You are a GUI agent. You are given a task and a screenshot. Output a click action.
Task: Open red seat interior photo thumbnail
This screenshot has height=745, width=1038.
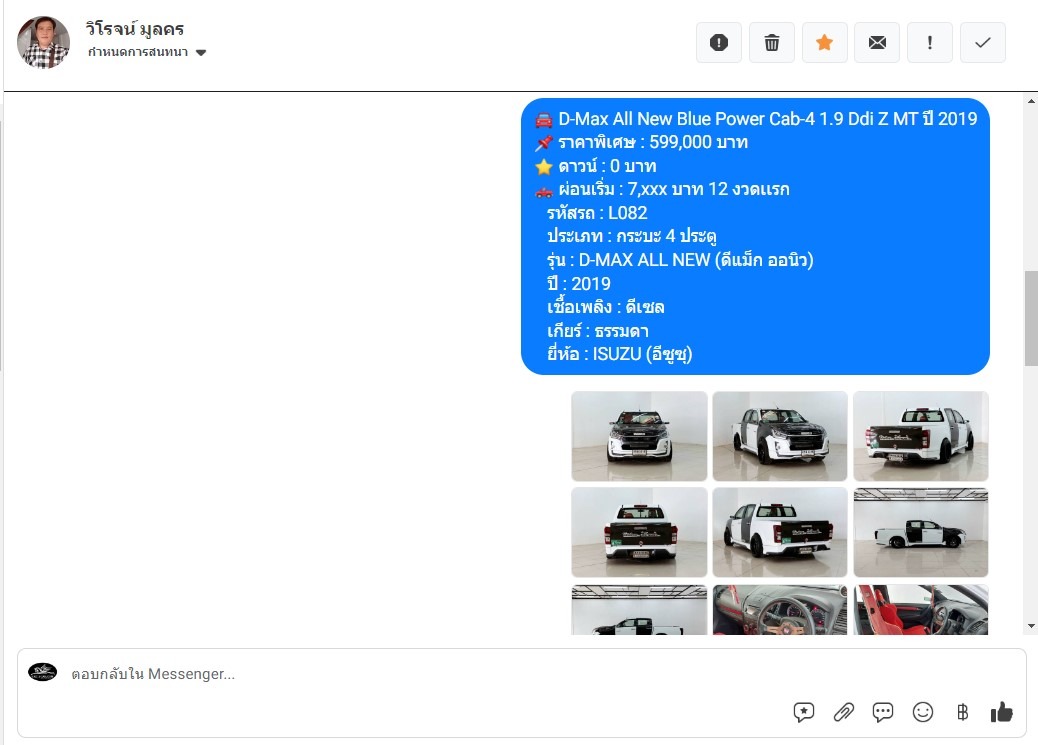click(921, 610)
